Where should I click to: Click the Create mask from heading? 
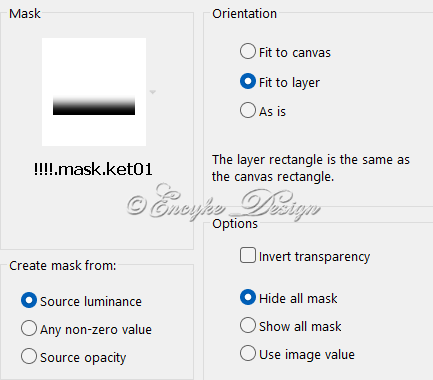[63, 266]
